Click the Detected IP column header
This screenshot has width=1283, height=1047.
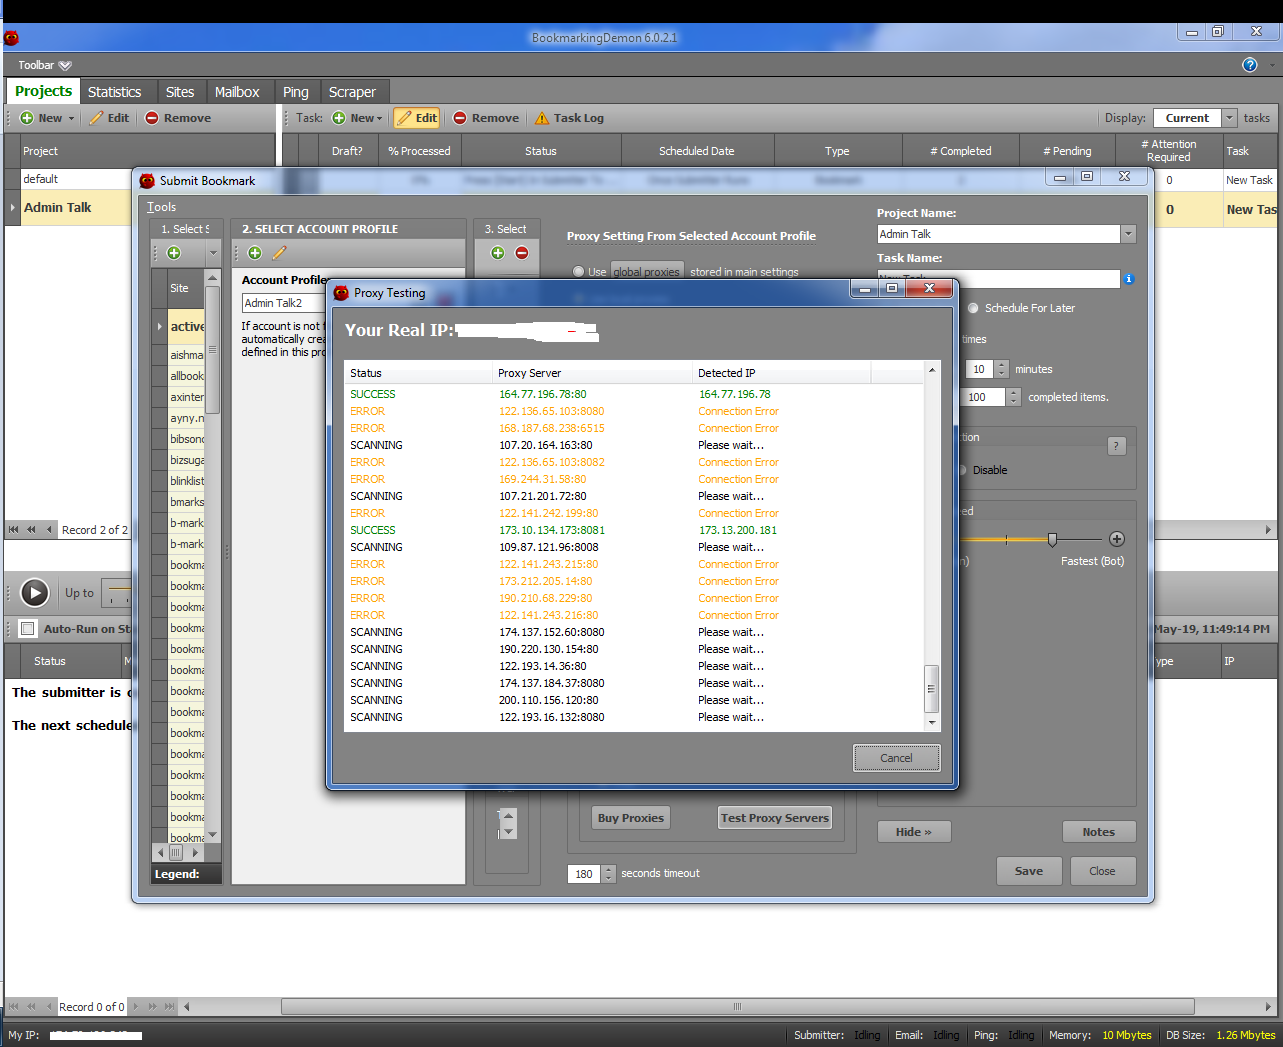(781, 373)
